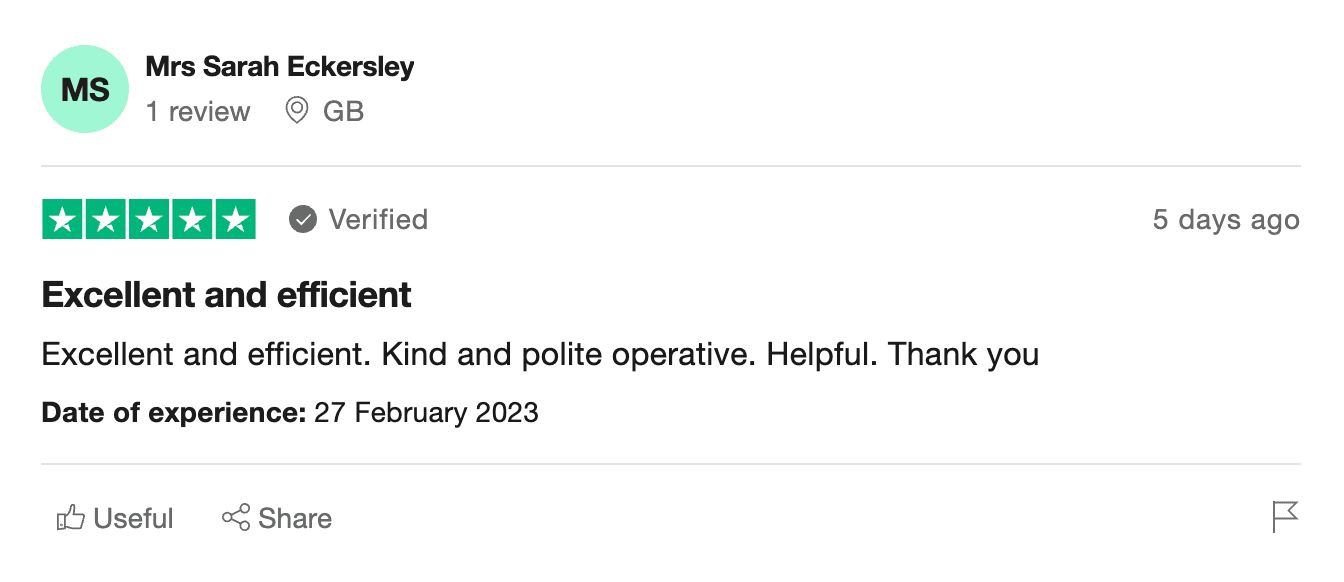Select the fourth green rating star
This screenshot has height=582, width=1344.
192,220
